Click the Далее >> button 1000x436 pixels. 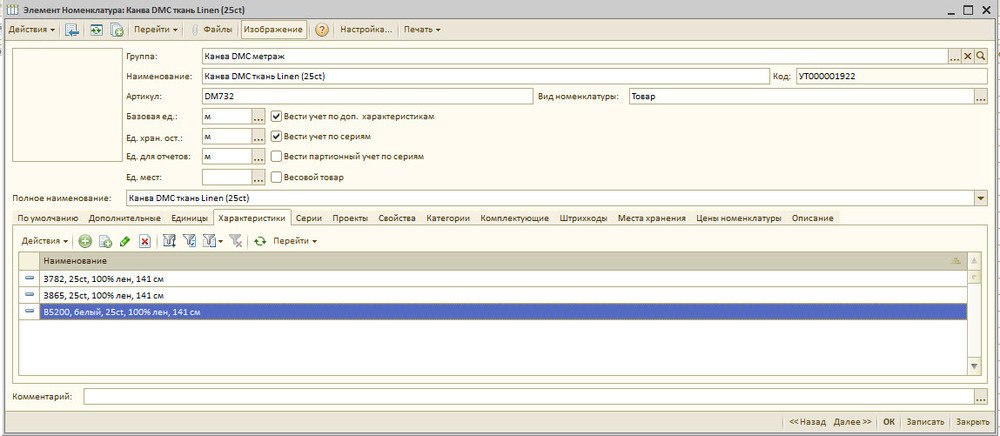click(853, 422)
